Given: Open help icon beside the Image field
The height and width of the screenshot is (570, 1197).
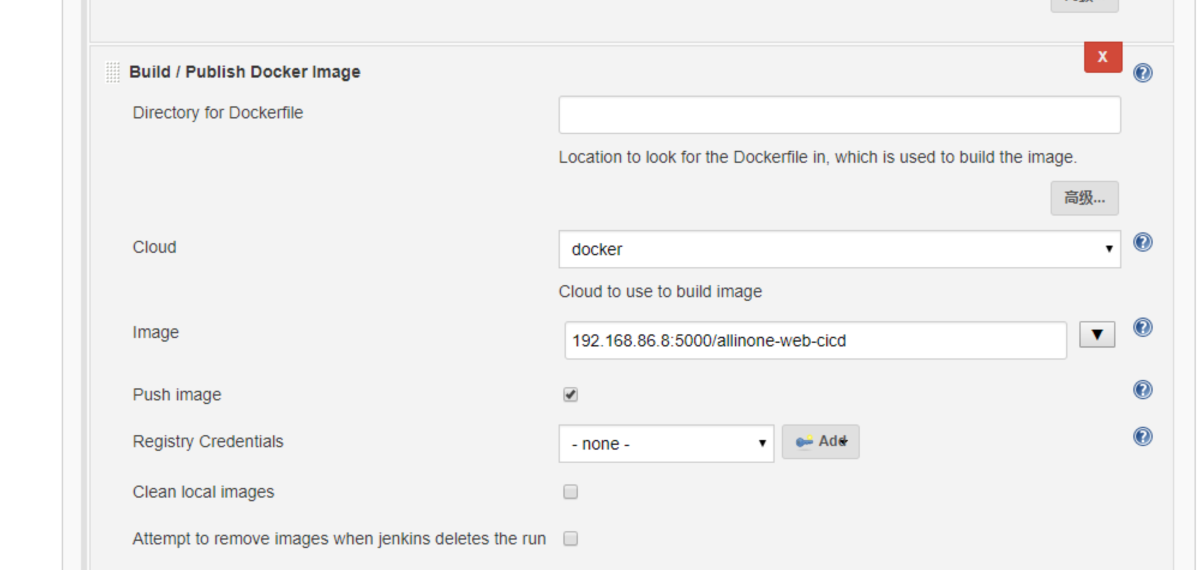Looking at the screenshot, I should 1143,327.
